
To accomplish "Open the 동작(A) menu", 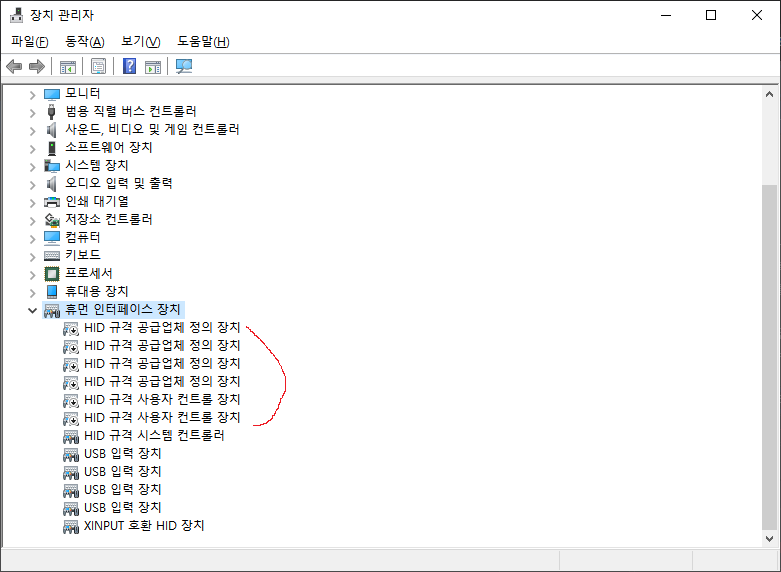I will (x=85, y=41).
